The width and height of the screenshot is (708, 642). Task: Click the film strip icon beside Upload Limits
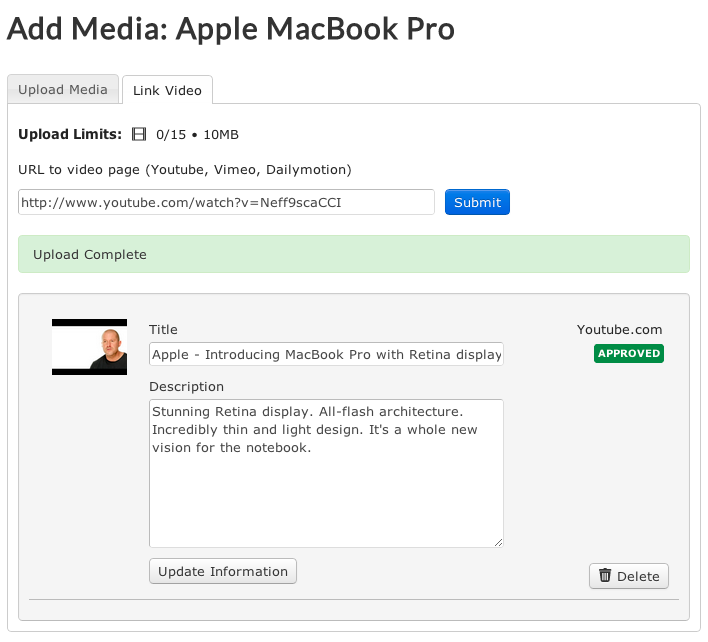(139, 135)
